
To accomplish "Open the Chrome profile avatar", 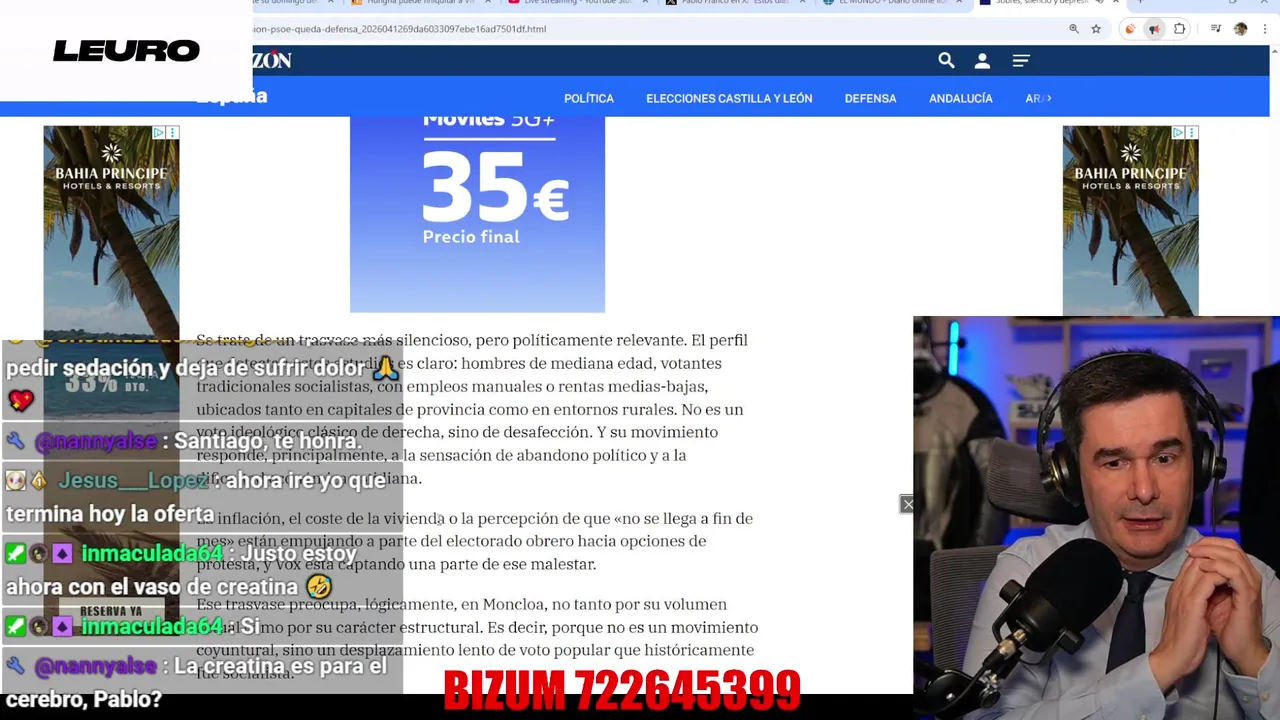I will click(x=1241, y=29).
